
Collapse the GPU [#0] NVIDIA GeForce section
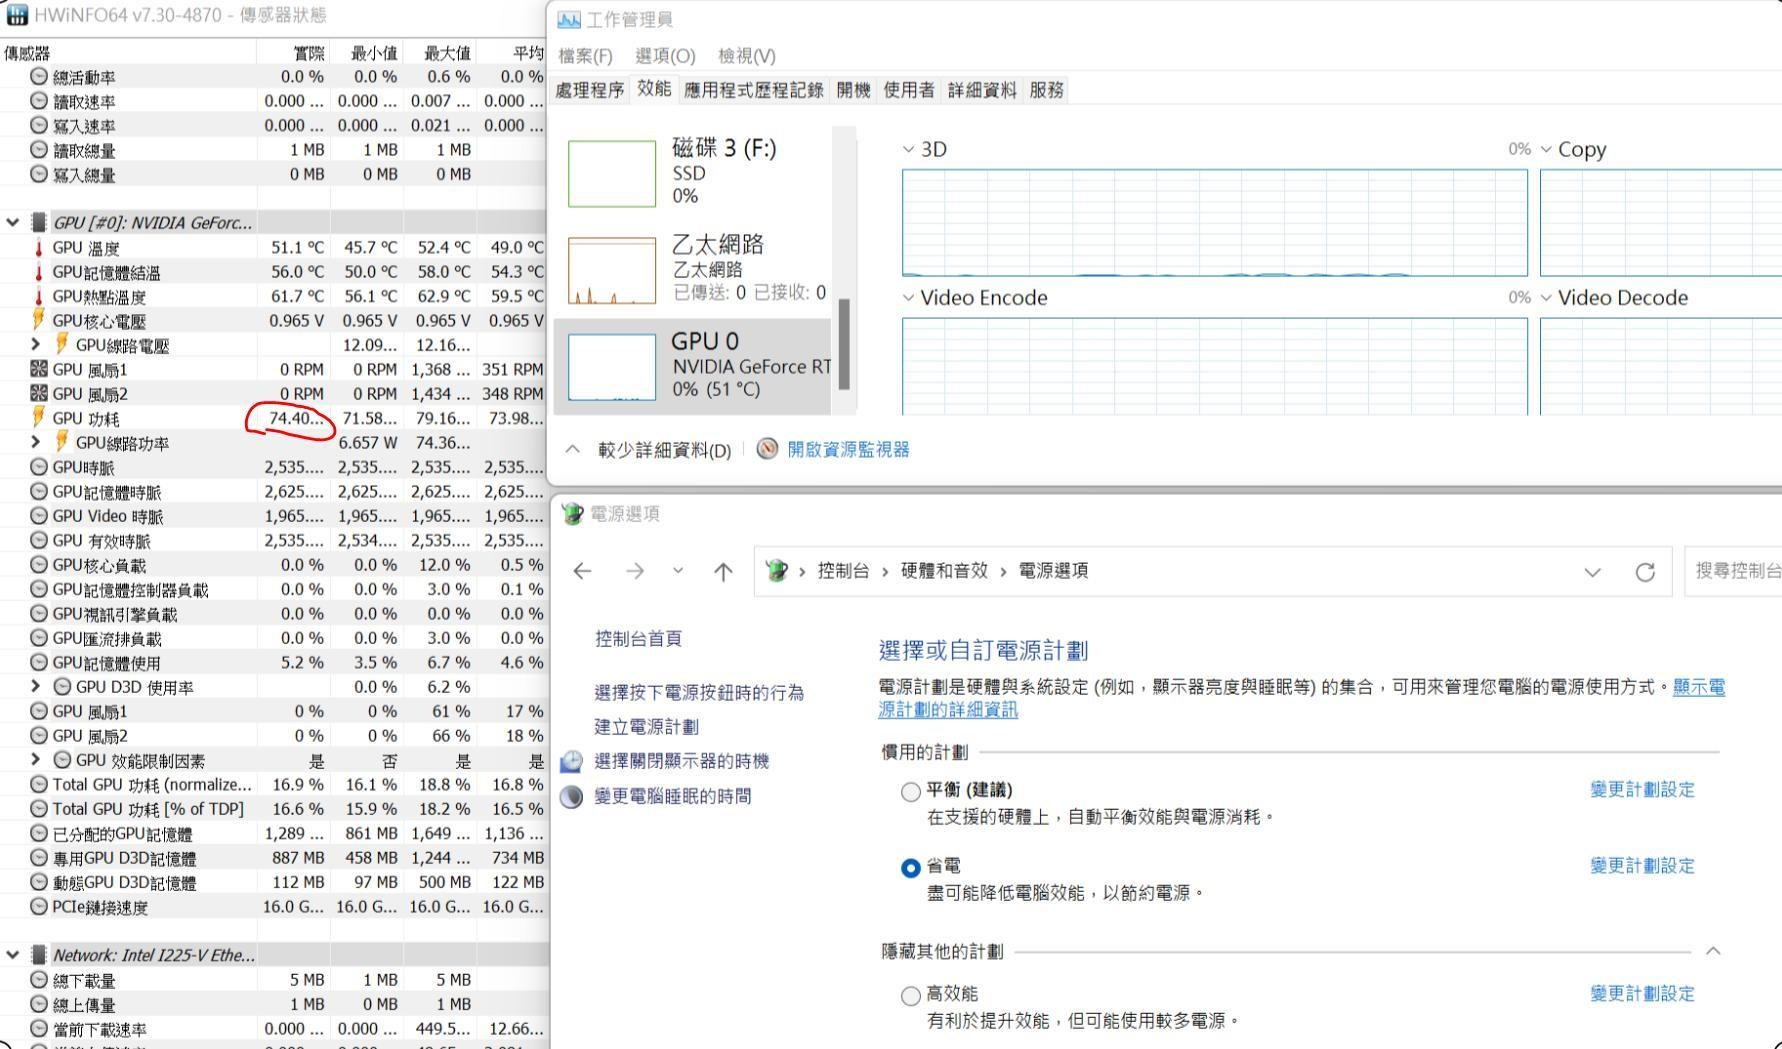tap(12, 222)
